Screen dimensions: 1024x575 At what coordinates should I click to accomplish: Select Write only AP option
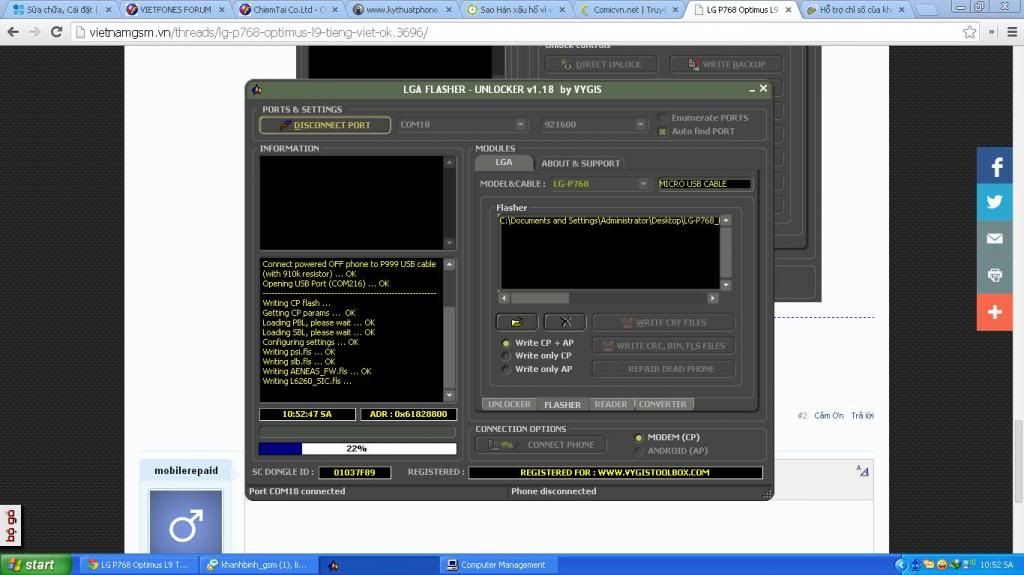point(505,369)
